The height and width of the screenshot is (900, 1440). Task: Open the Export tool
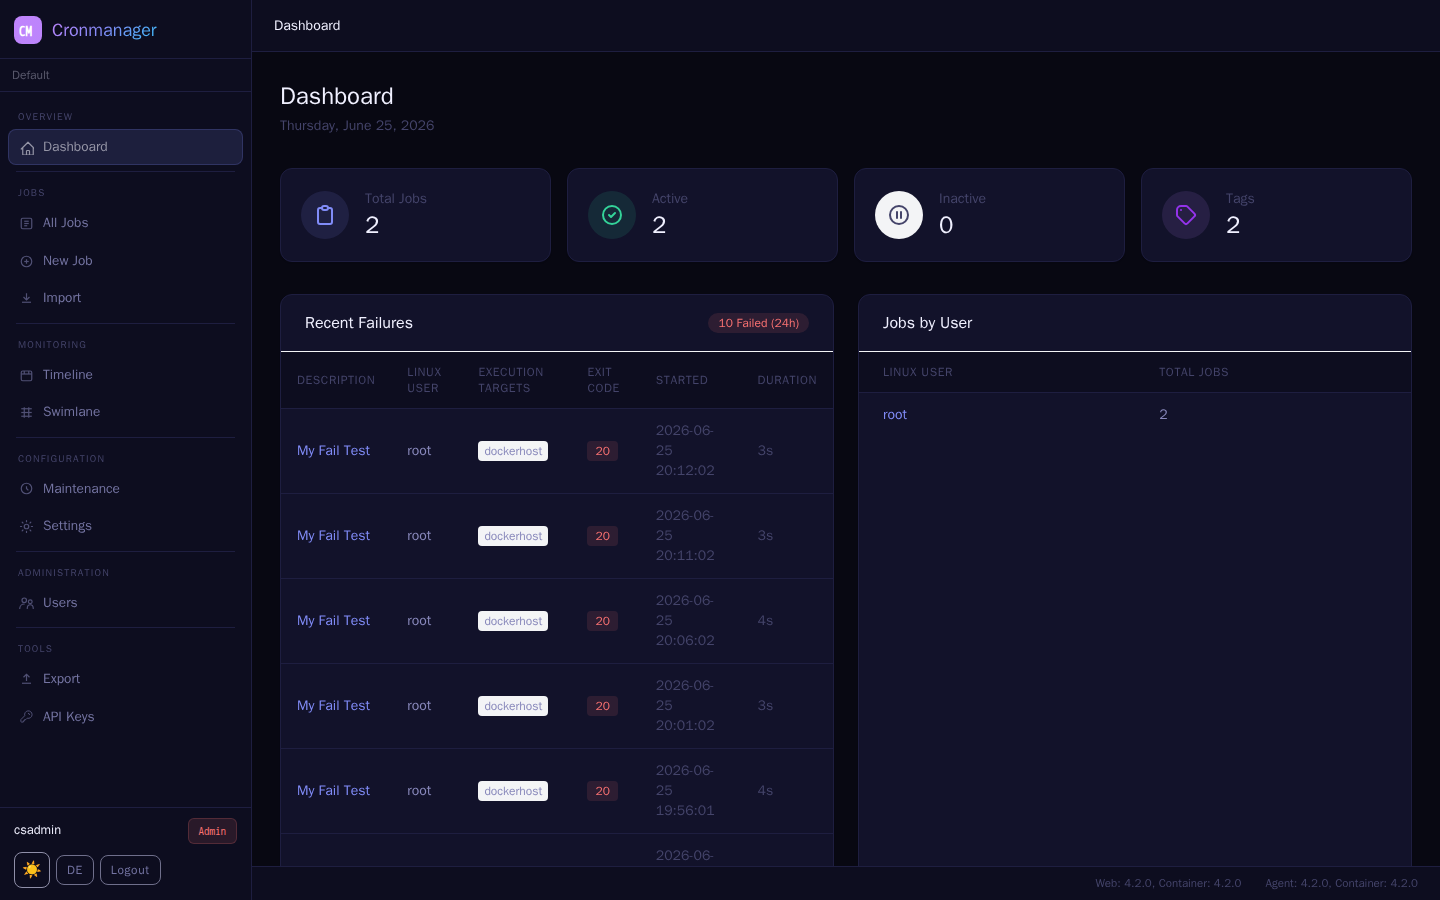pyautogui.click(x=125, y=679)
